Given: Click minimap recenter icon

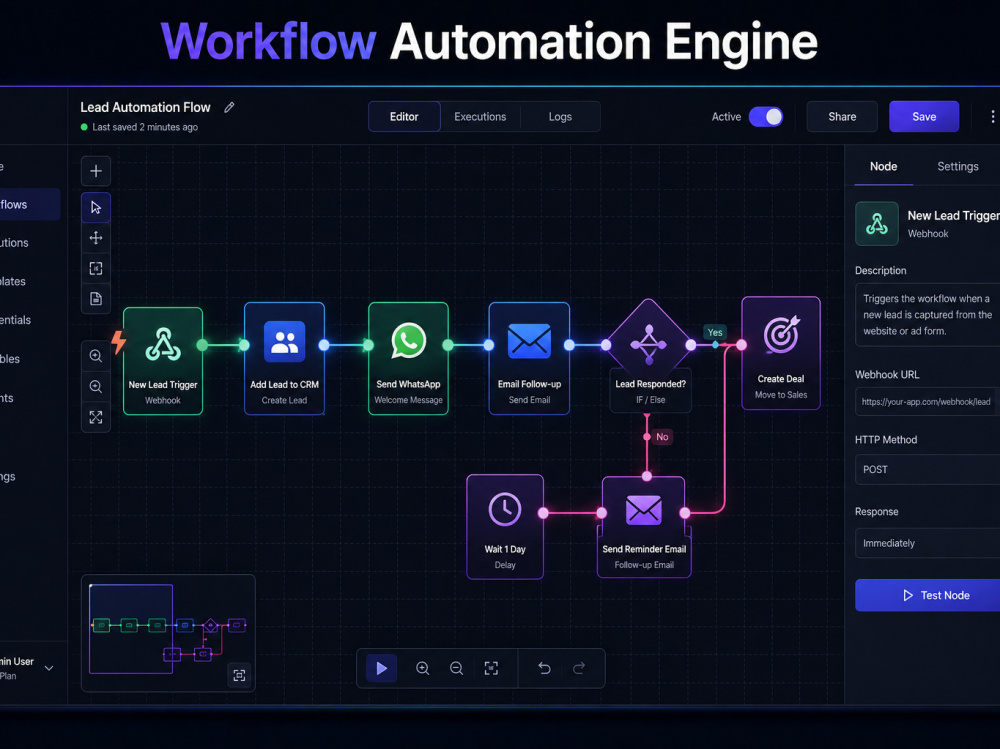Looking at the screenshot, I should click(239, 676).
